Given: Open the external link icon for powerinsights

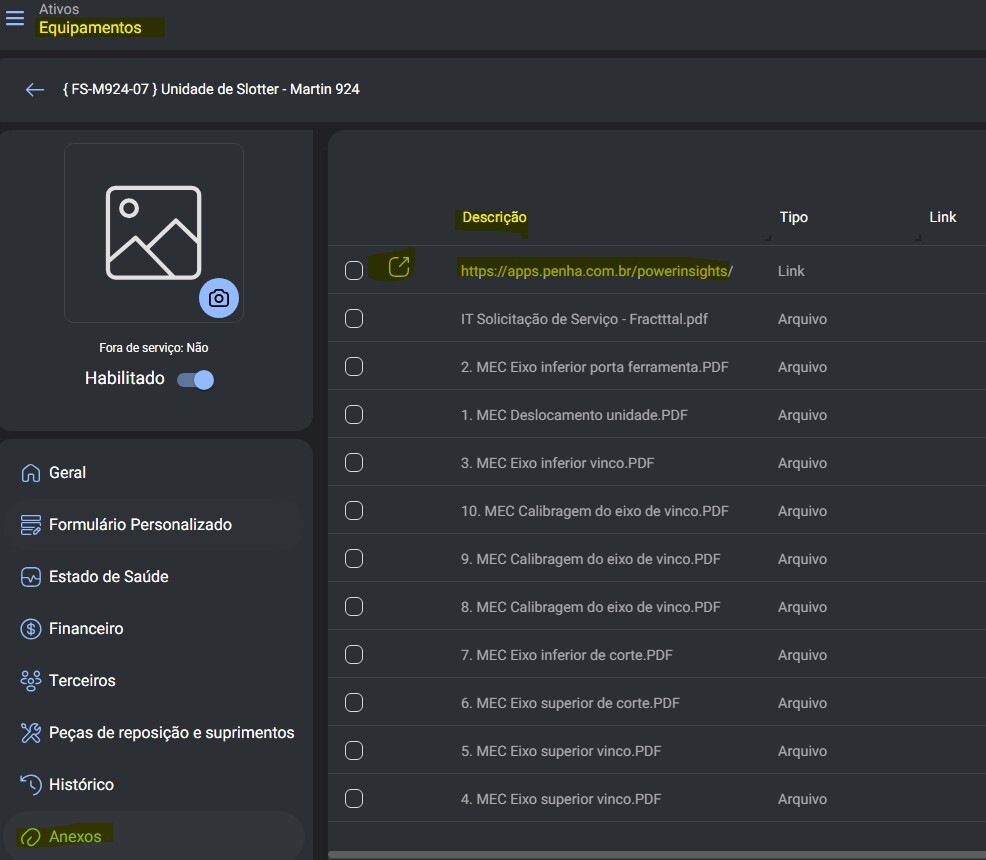Looking at the screenshot, I should pyautogui.click(x=399, y=267).
